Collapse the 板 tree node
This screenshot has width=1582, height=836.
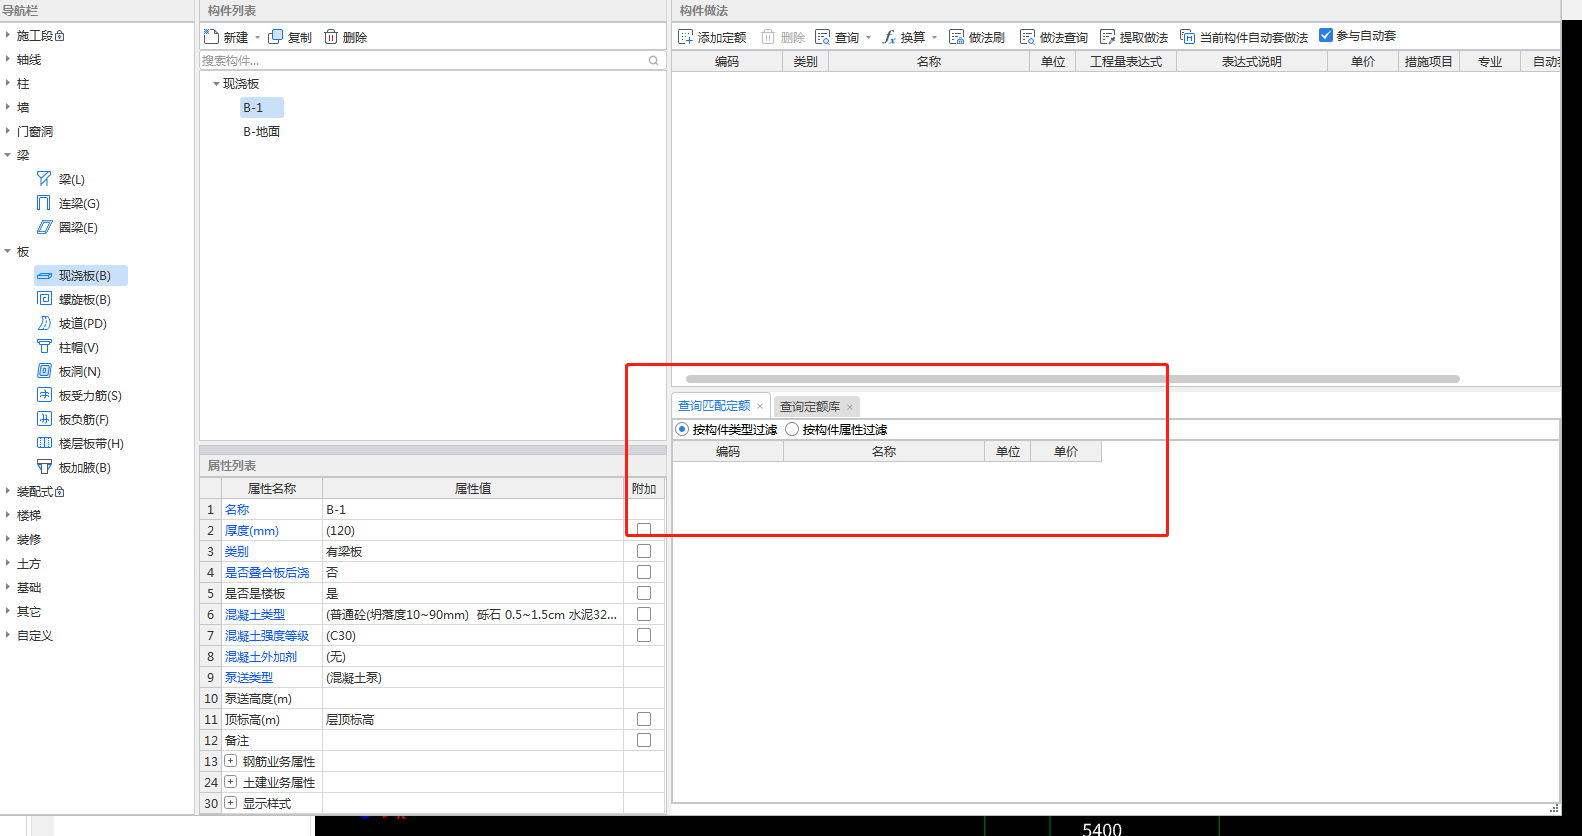pyautogui.click(x=7, y=251)
